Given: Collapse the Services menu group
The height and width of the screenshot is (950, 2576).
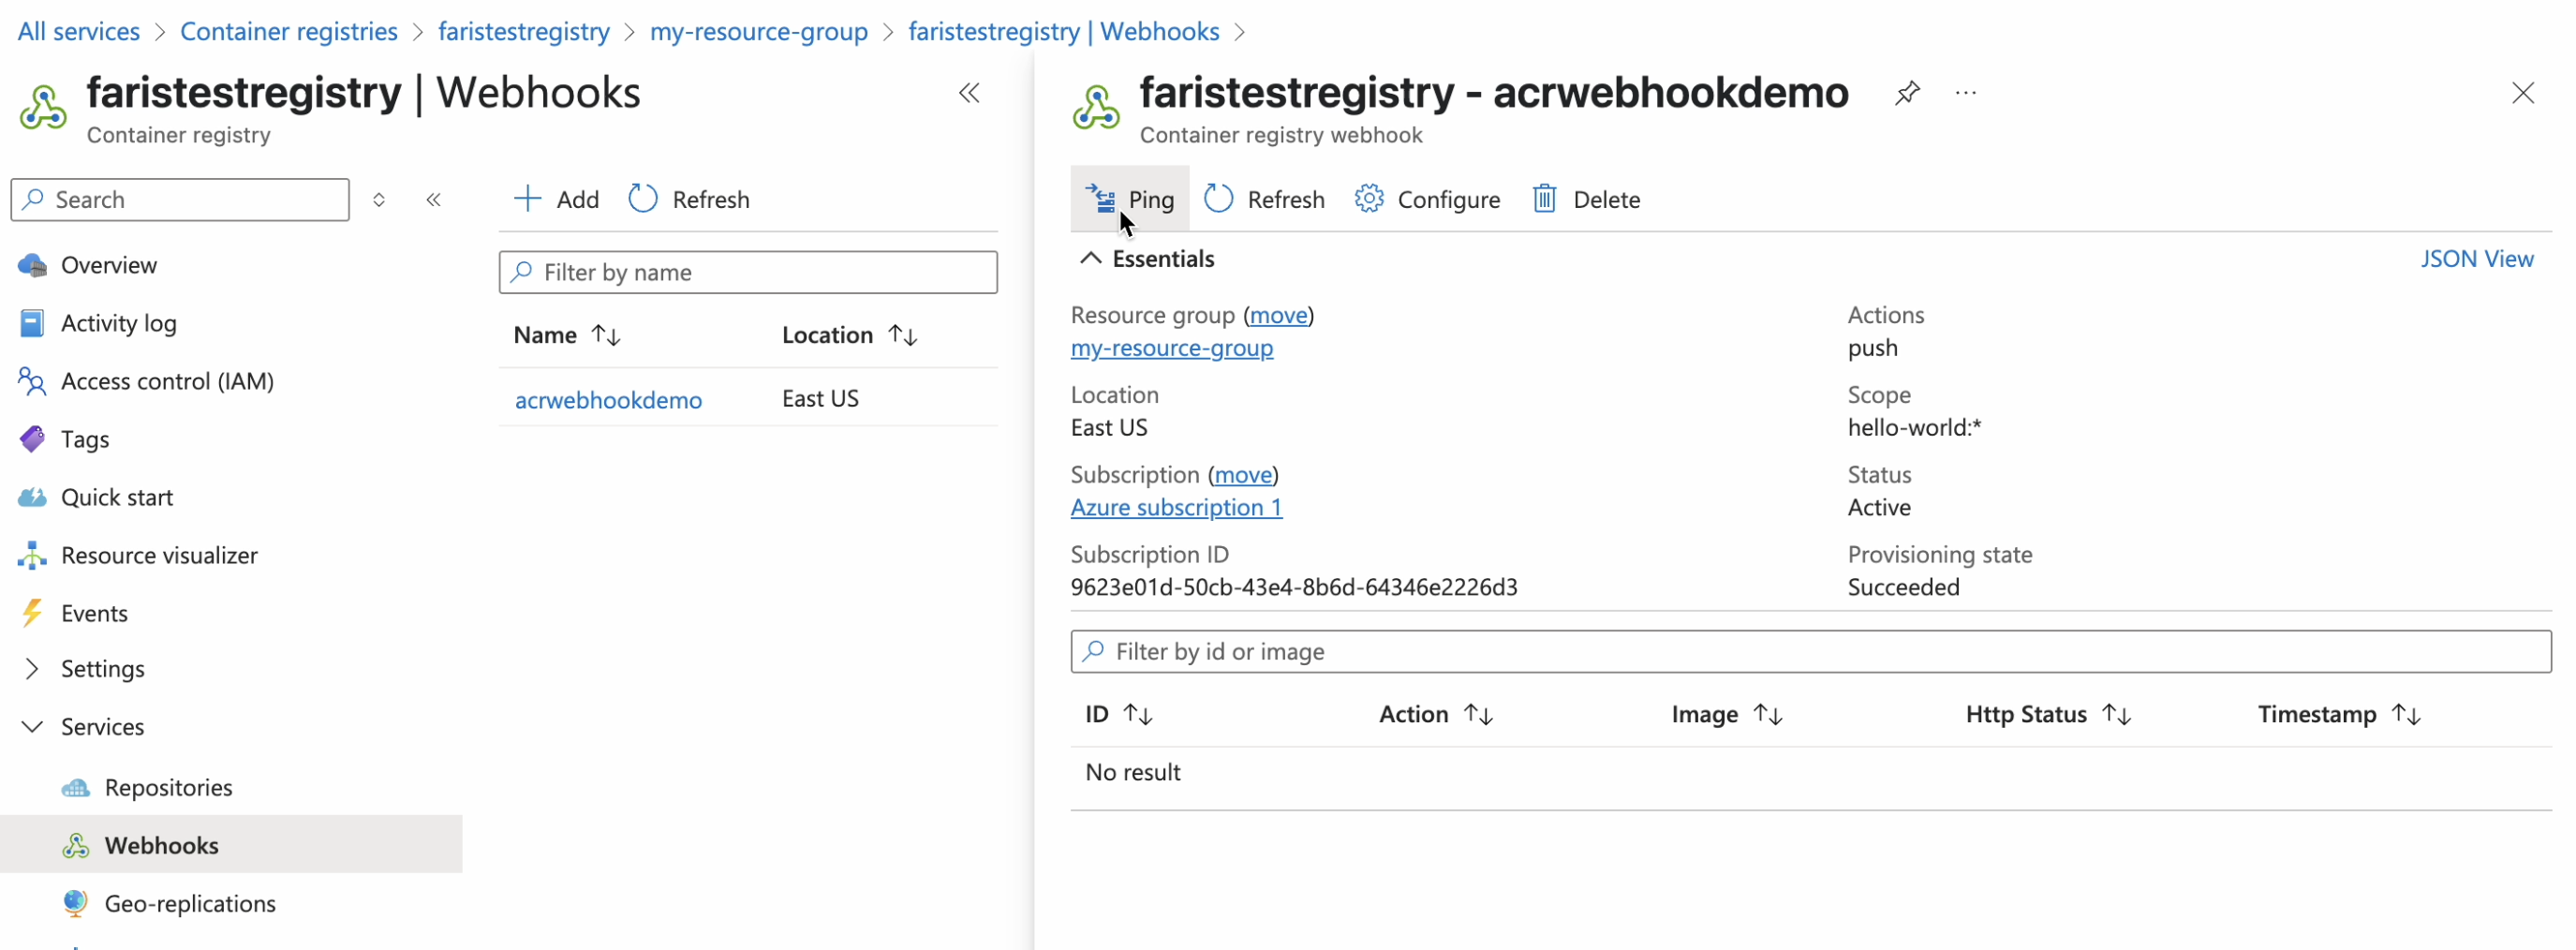Looking at the screenshot, I should tap(32, 726).
